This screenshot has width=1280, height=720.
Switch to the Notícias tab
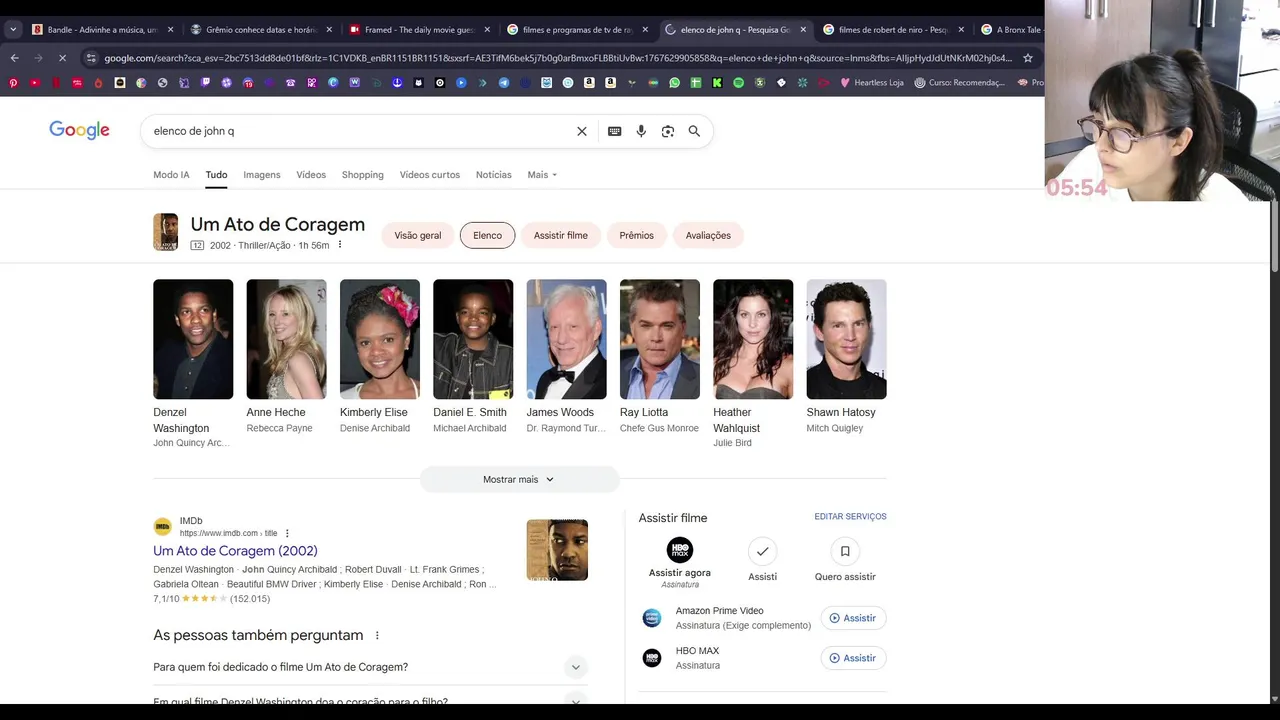click(494, 175)
